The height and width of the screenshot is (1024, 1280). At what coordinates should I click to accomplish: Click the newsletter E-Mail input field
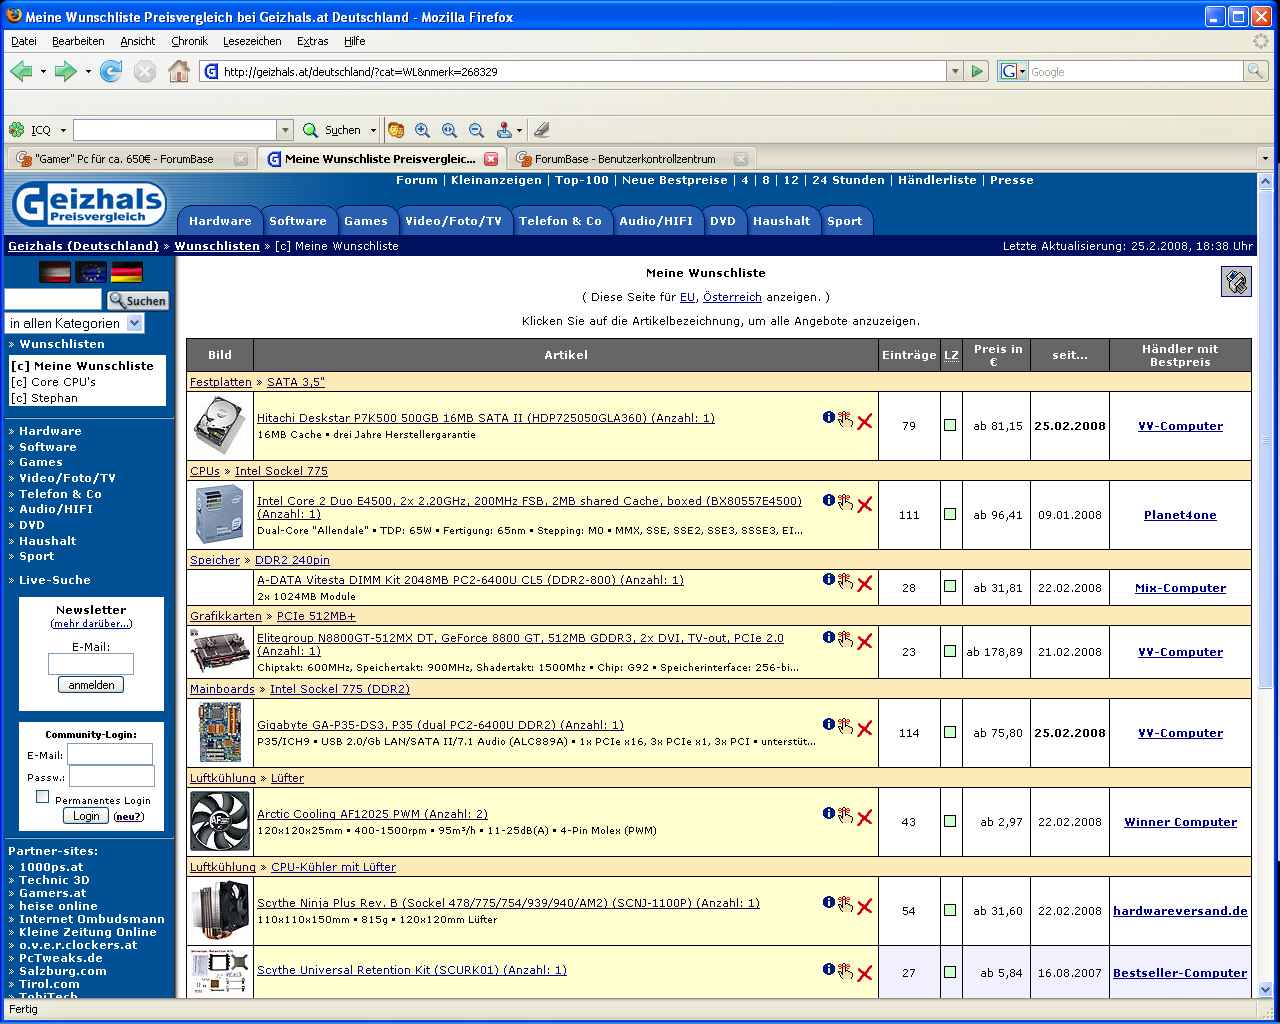click(91, 664)
